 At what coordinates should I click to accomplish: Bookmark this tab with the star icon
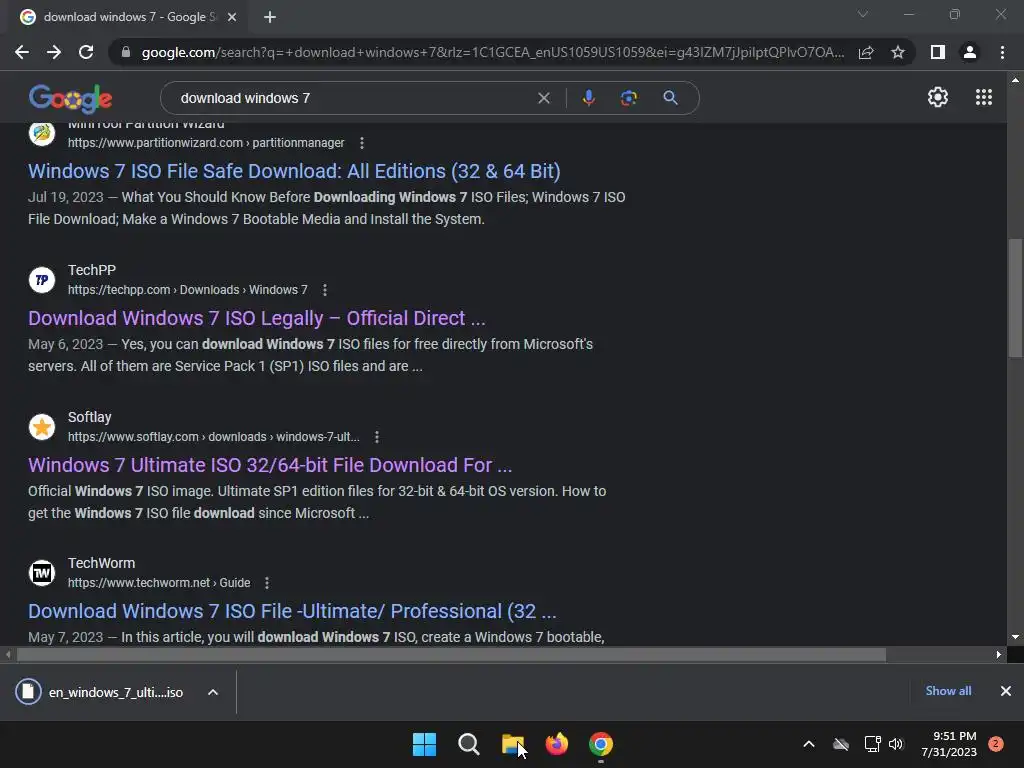[x=898, y=52]
